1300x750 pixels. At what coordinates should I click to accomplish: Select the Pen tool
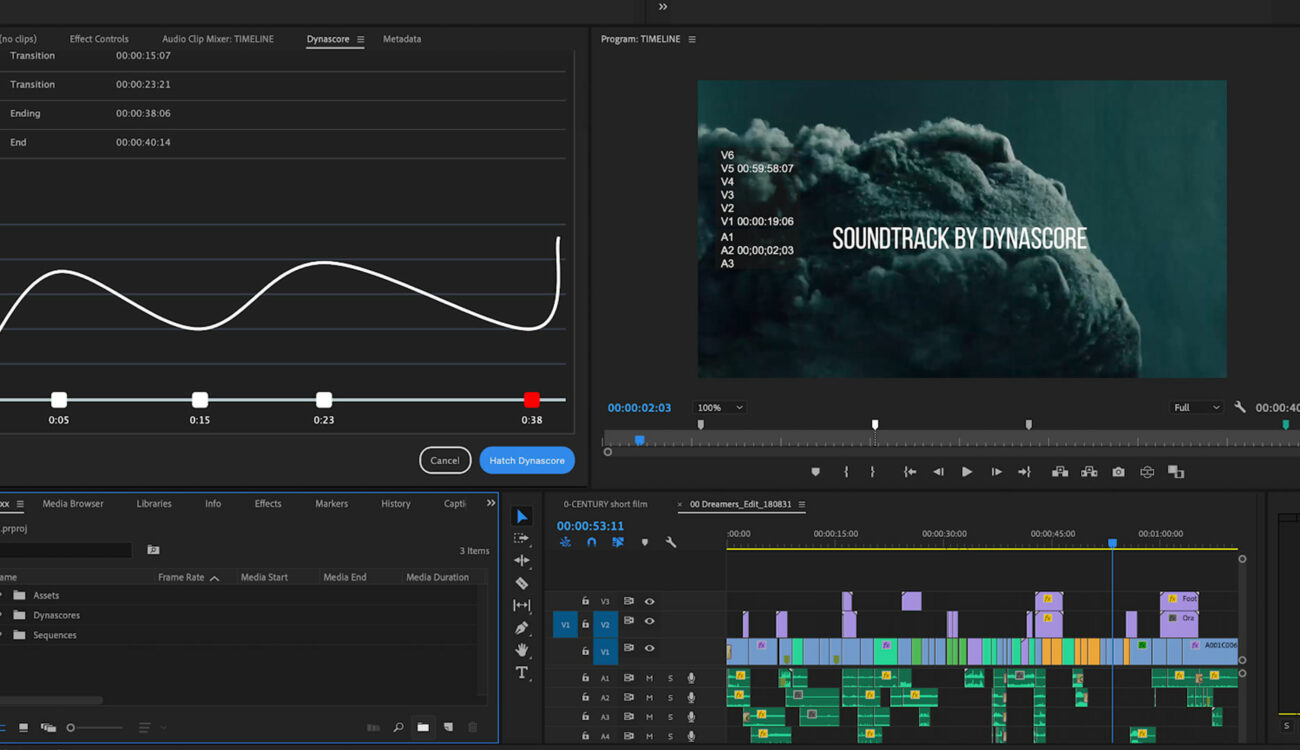point(522,628)
